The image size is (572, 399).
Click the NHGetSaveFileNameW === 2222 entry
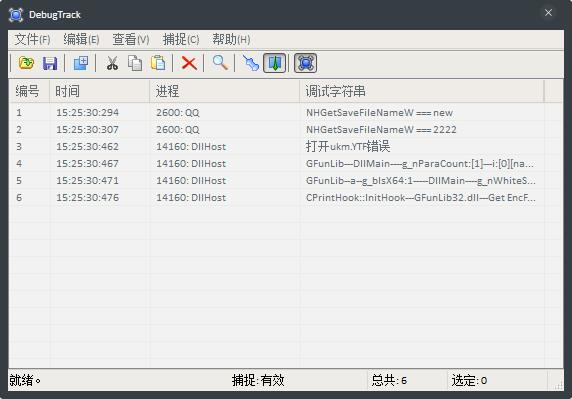click(381, 129)
